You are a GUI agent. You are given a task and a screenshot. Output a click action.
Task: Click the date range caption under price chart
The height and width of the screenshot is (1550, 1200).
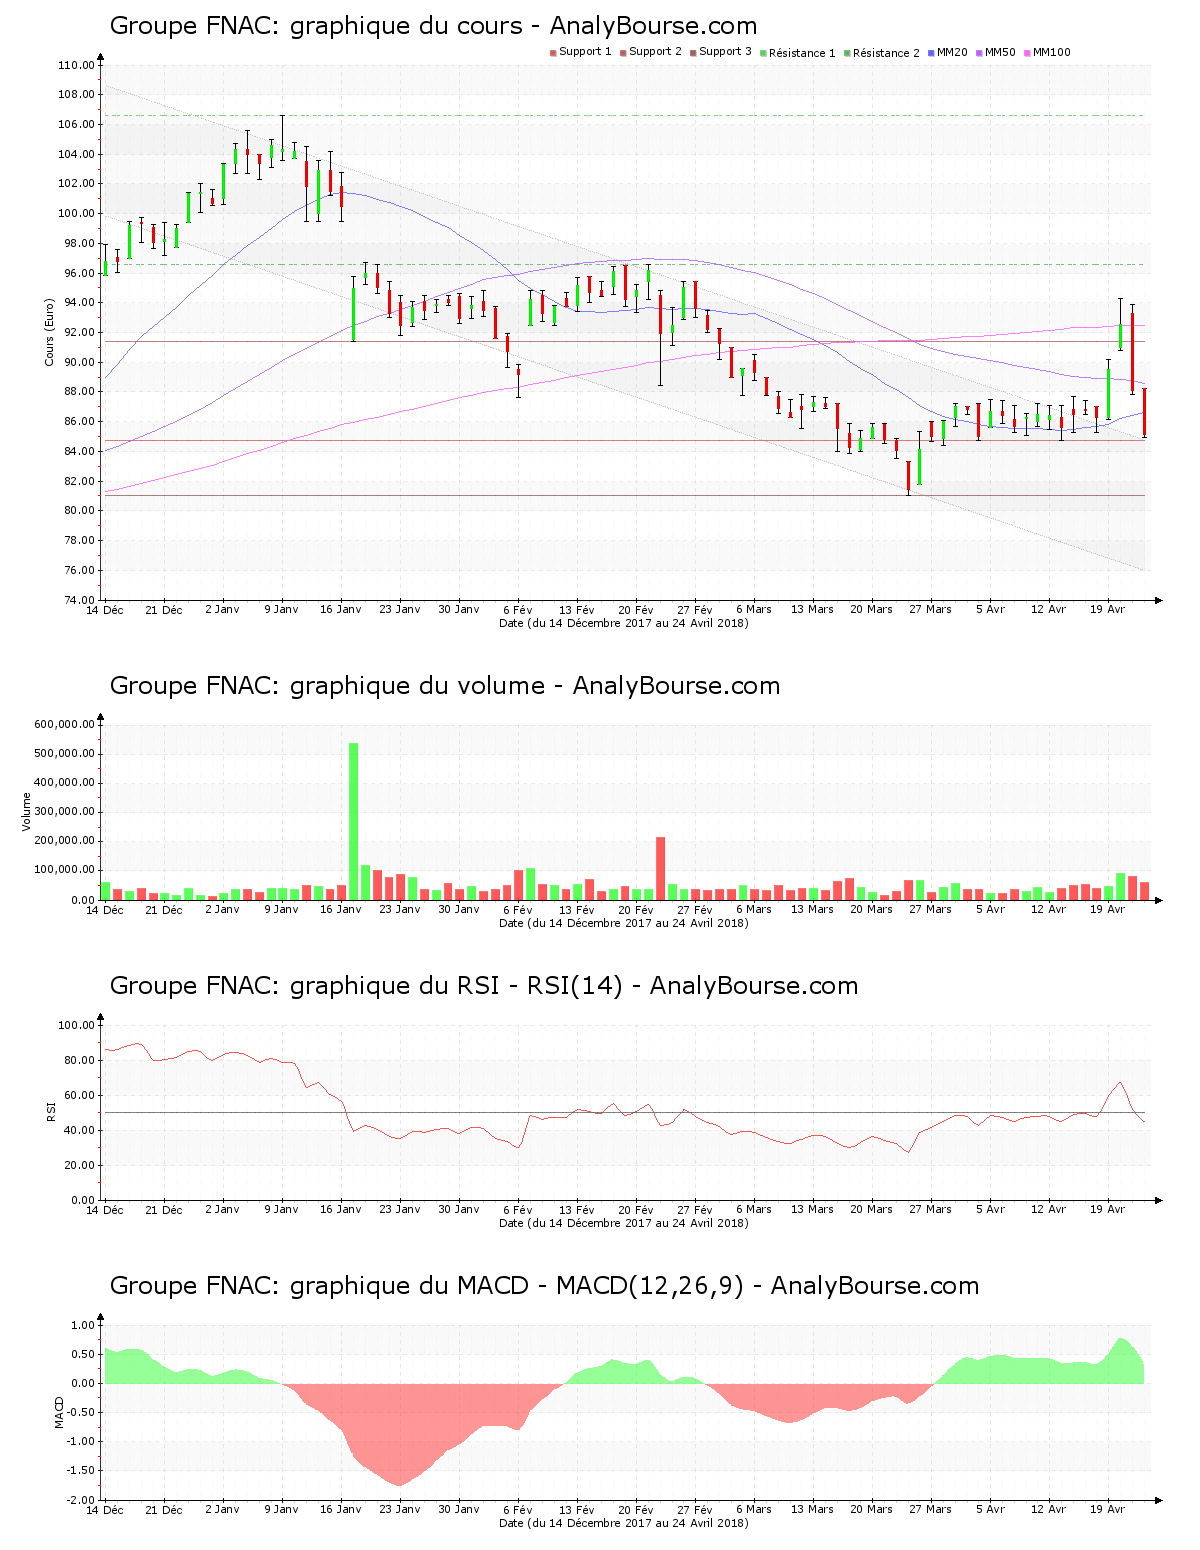624,623
